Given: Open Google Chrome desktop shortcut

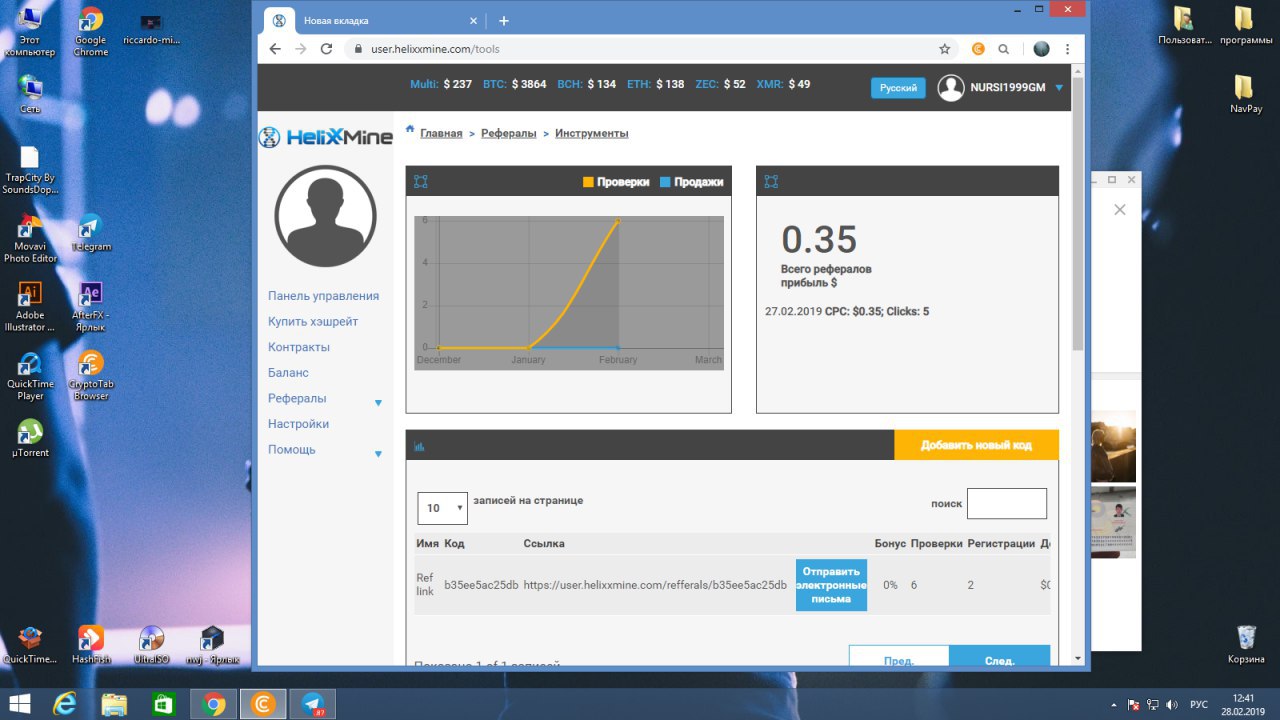Looking at the screenshot, I should click(91, 31).
